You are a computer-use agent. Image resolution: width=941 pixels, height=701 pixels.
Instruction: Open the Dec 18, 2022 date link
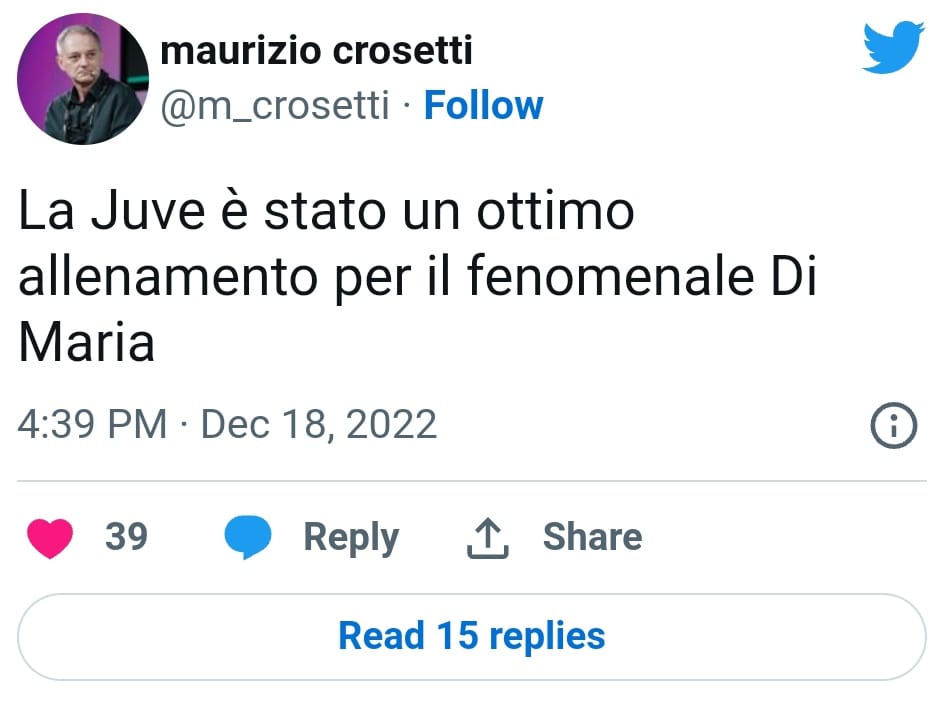tap(319, 424)
